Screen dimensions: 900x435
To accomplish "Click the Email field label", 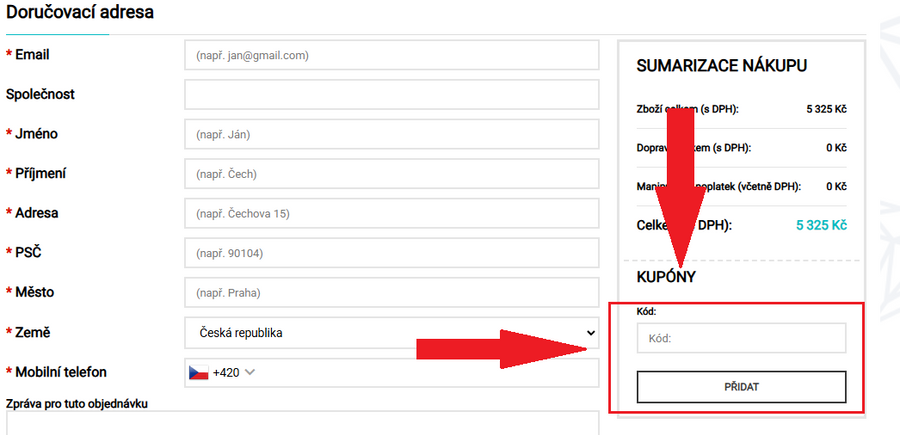I will pos(32,54).
